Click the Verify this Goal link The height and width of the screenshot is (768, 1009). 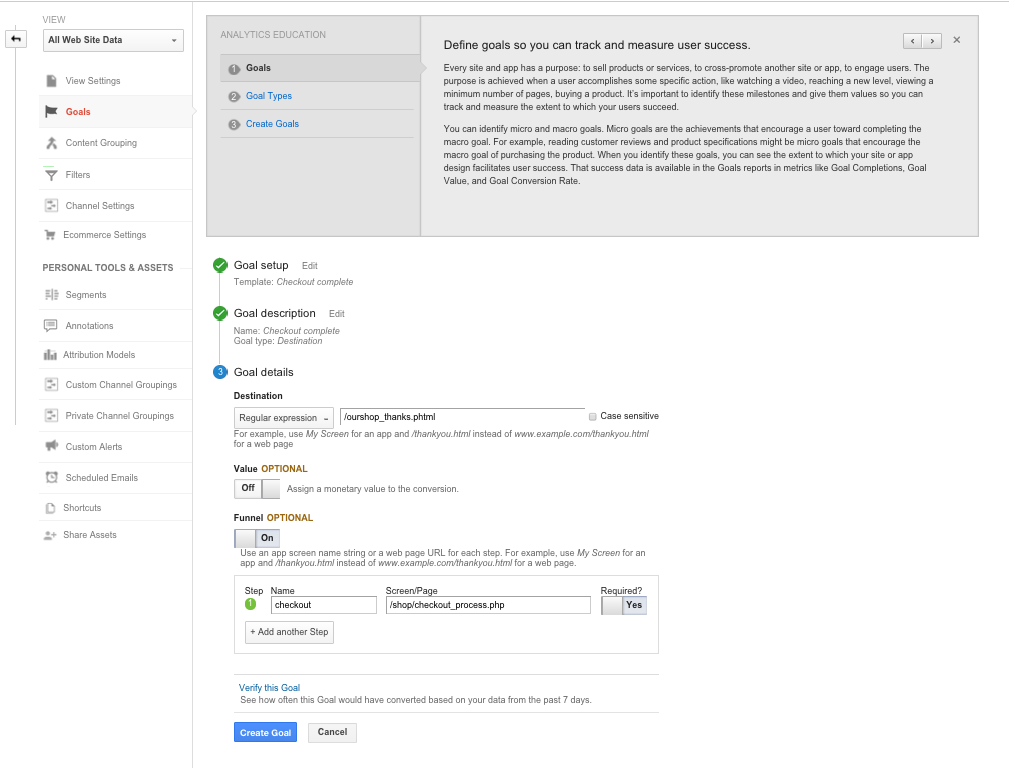pyautogui.click(x=269, y=688)
